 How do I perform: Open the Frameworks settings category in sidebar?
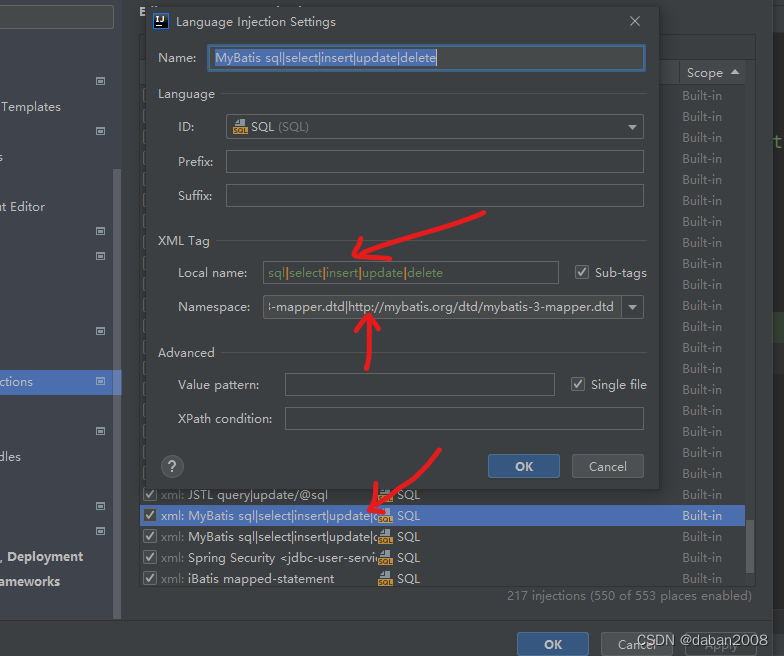pos(30,582)
